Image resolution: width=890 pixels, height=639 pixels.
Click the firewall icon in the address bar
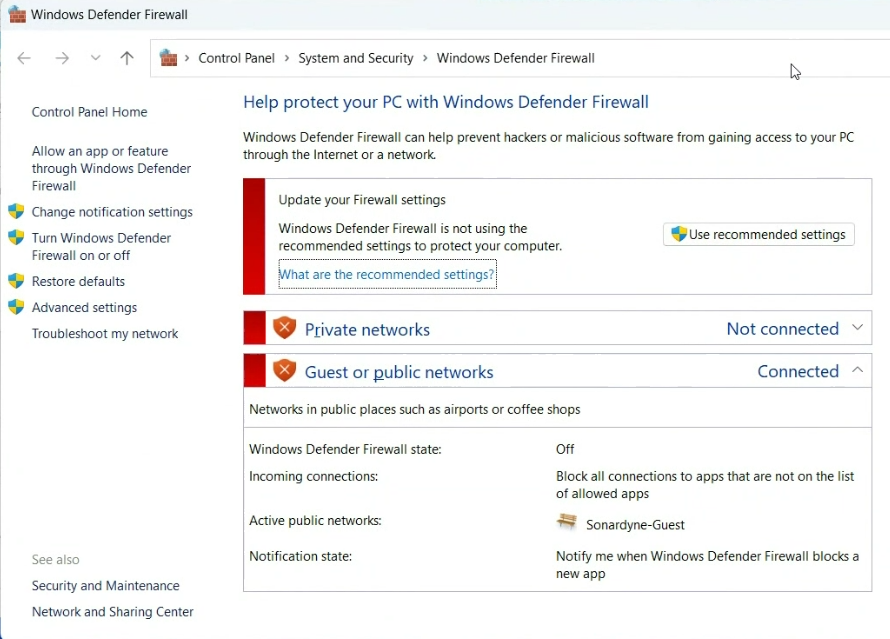(x=169, y=58)
